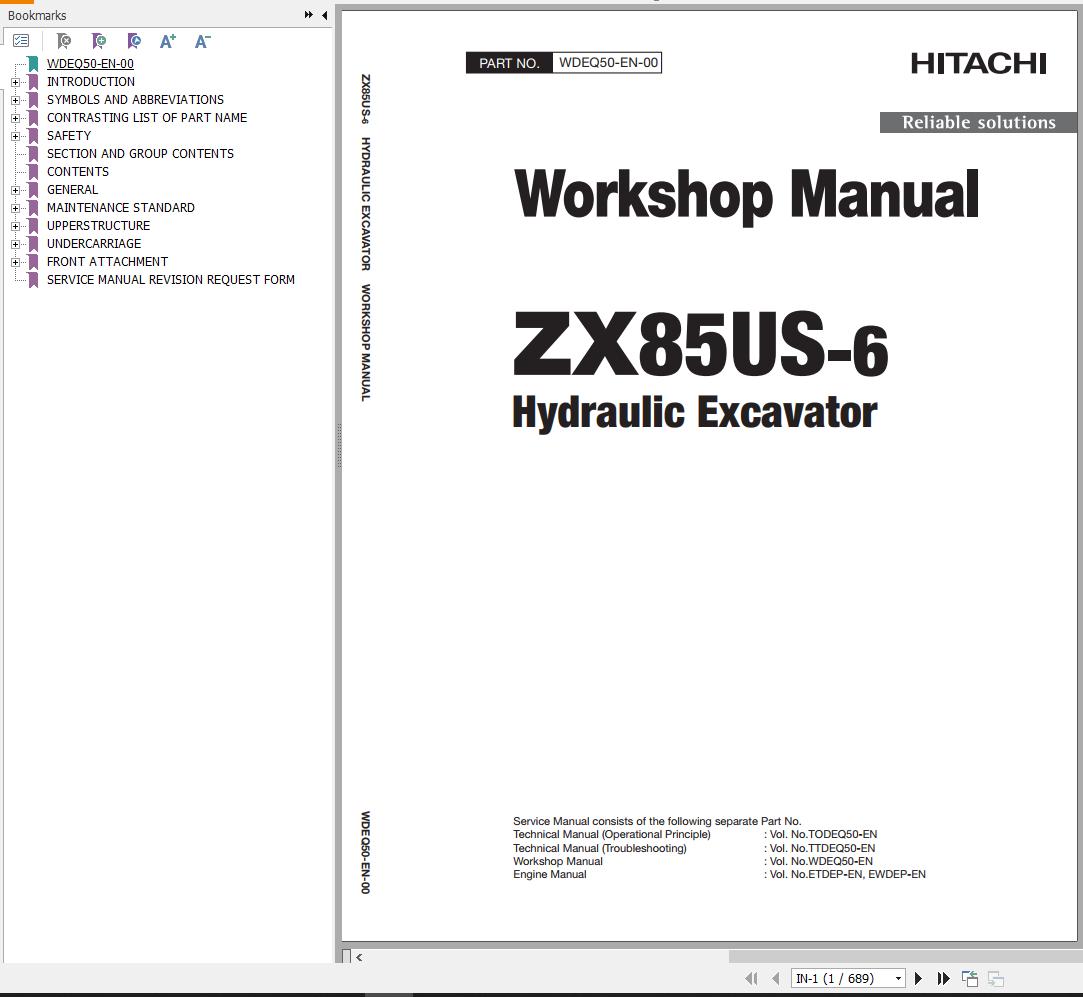Click the ZX85US-6 model heading
1083x997 pixels.
(x=700, y=343)
